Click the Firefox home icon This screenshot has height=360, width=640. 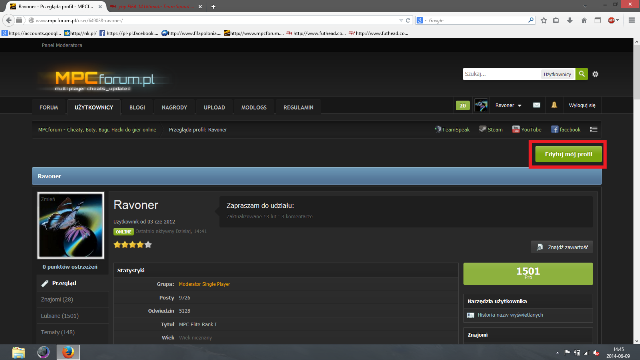(584, 20)
